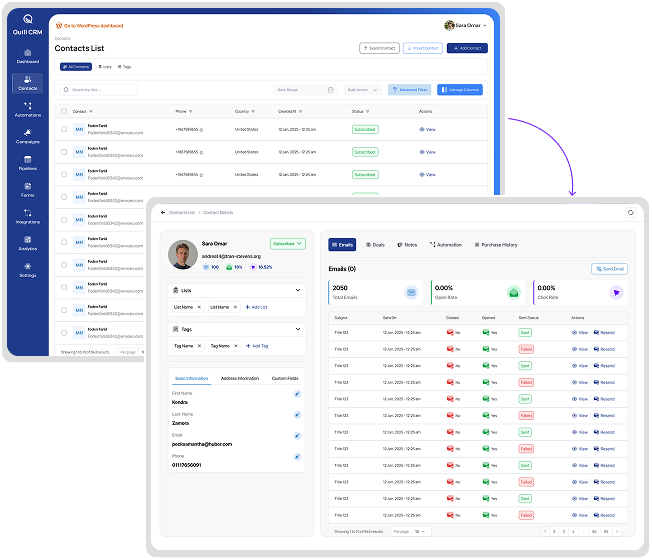
Task: Open Settings in the sidebar
Action: click(x=27, y=268)
